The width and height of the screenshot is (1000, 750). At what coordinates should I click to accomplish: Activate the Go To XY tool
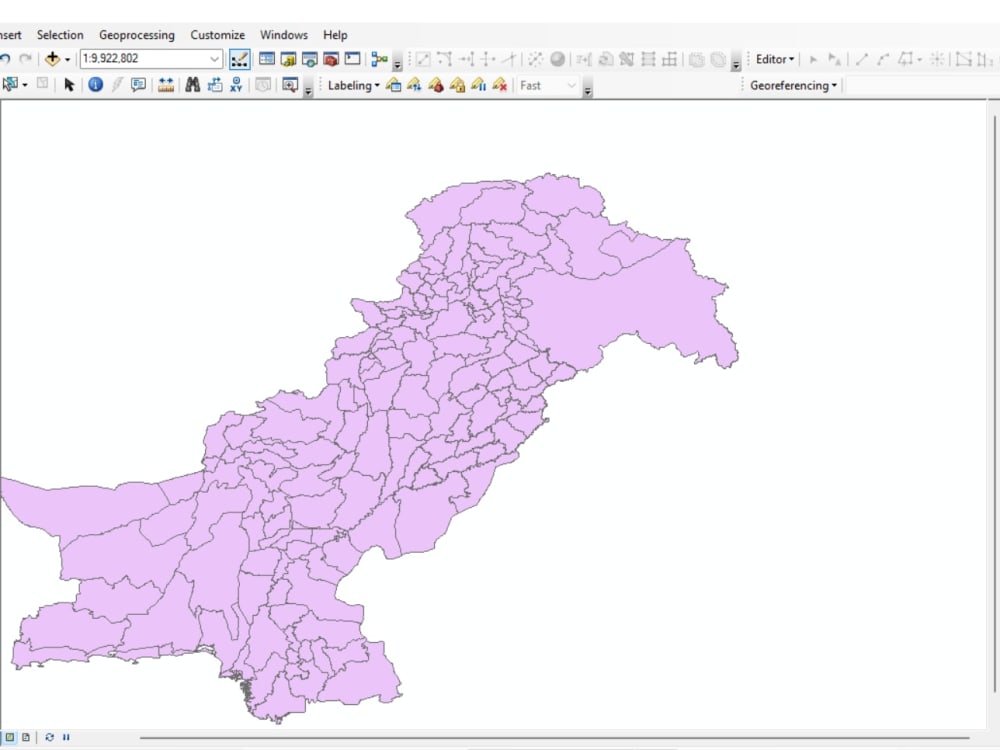click(x=237, y=84)
